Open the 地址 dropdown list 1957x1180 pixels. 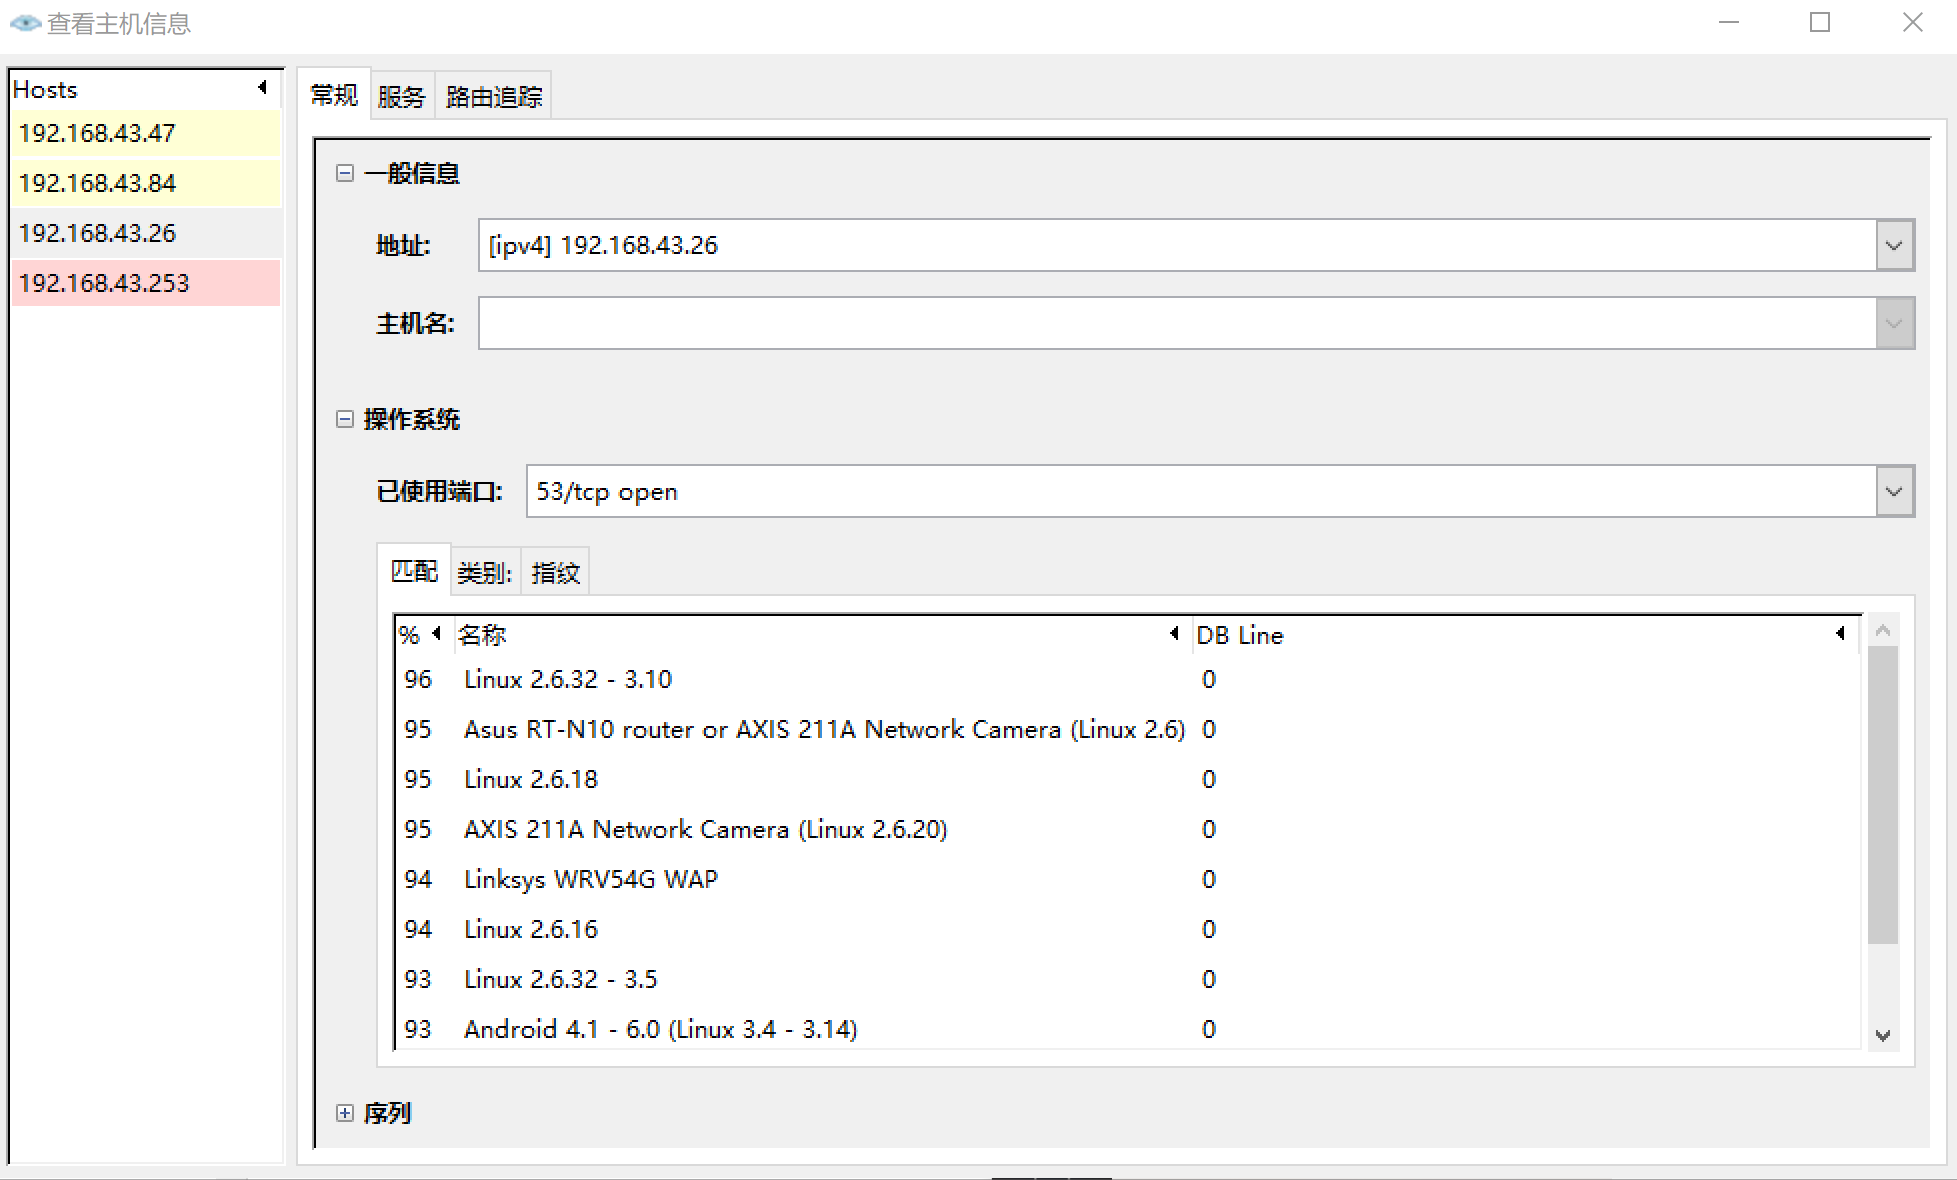click(x=1894, y=245)
